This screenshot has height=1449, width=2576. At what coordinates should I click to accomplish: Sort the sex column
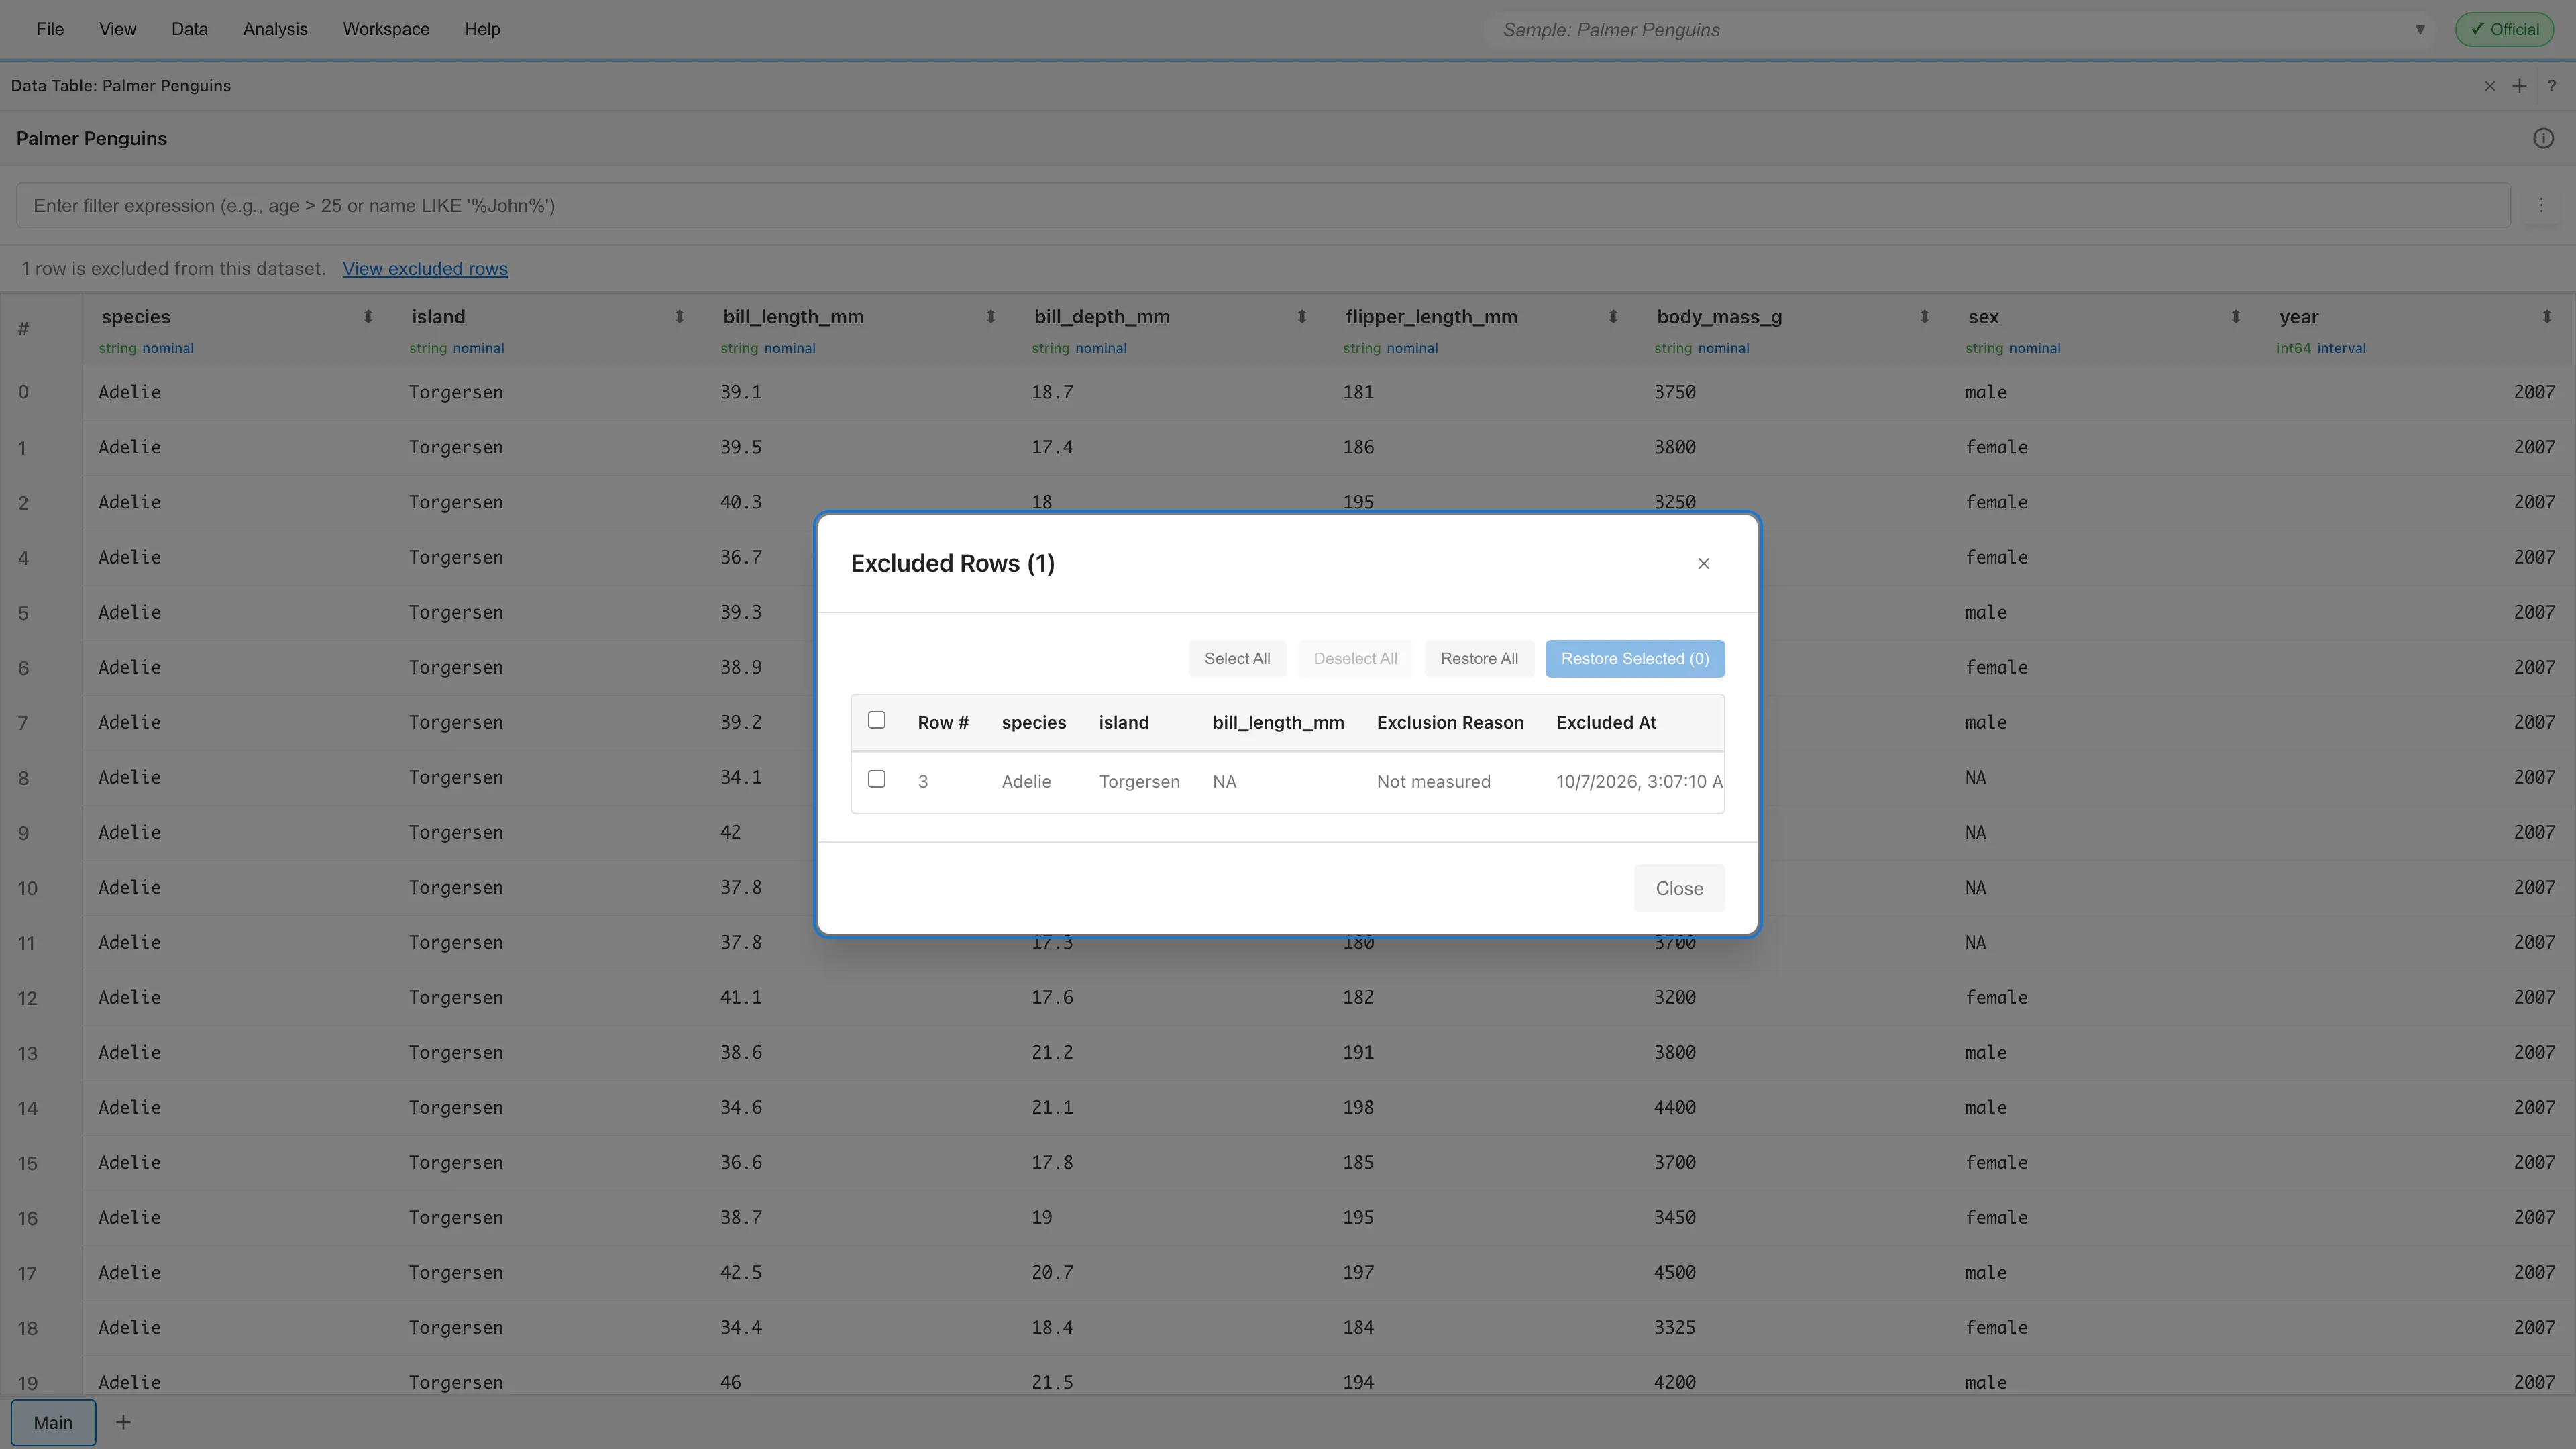(x=2235, y=317)
